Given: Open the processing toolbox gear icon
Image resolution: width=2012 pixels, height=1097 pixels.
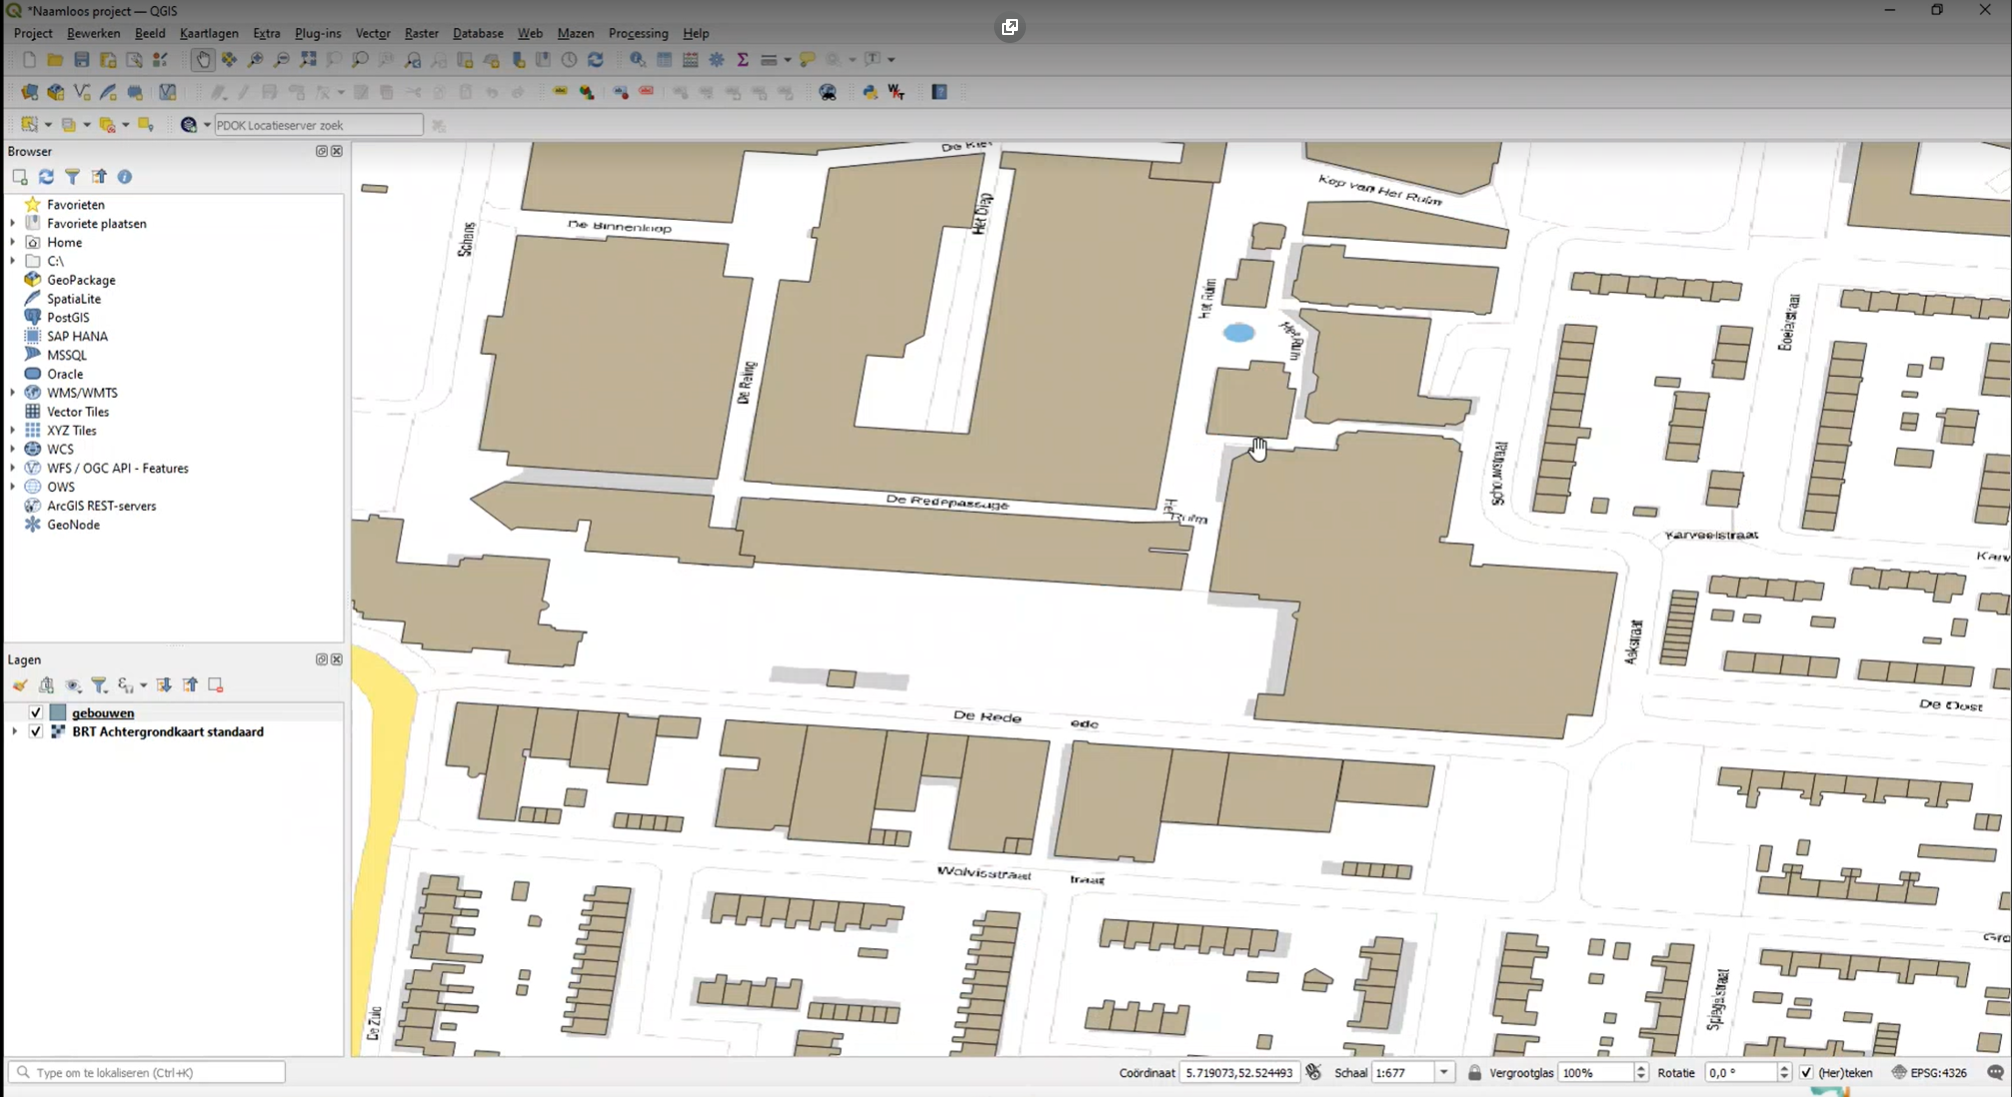Looking at the screenshot, I should [717, 60].
